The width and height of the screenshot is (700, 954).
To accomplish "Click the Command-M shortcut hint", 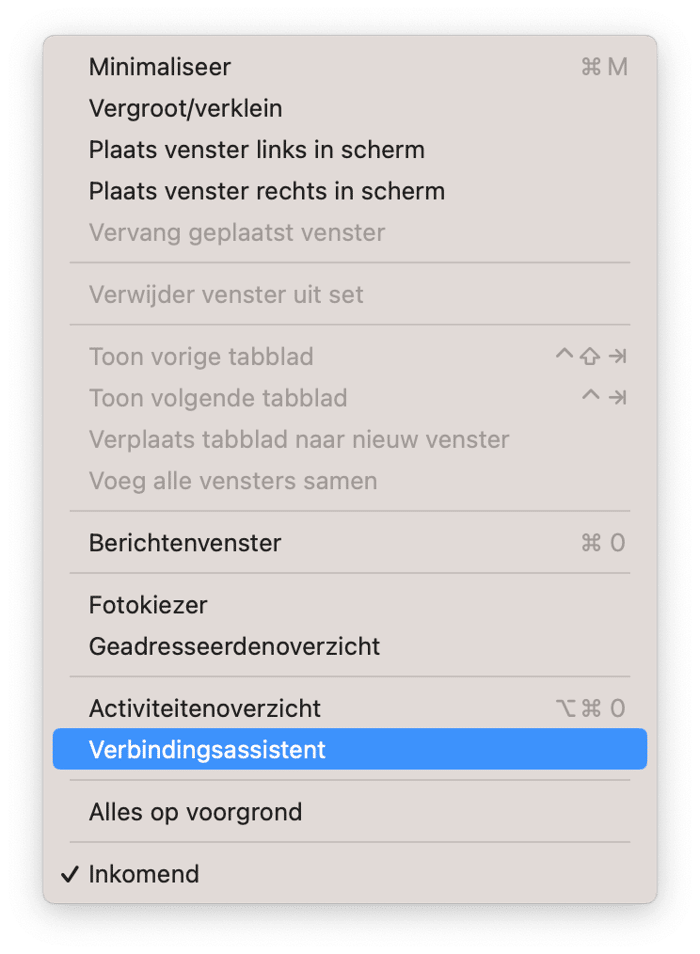I will [604, 67].
